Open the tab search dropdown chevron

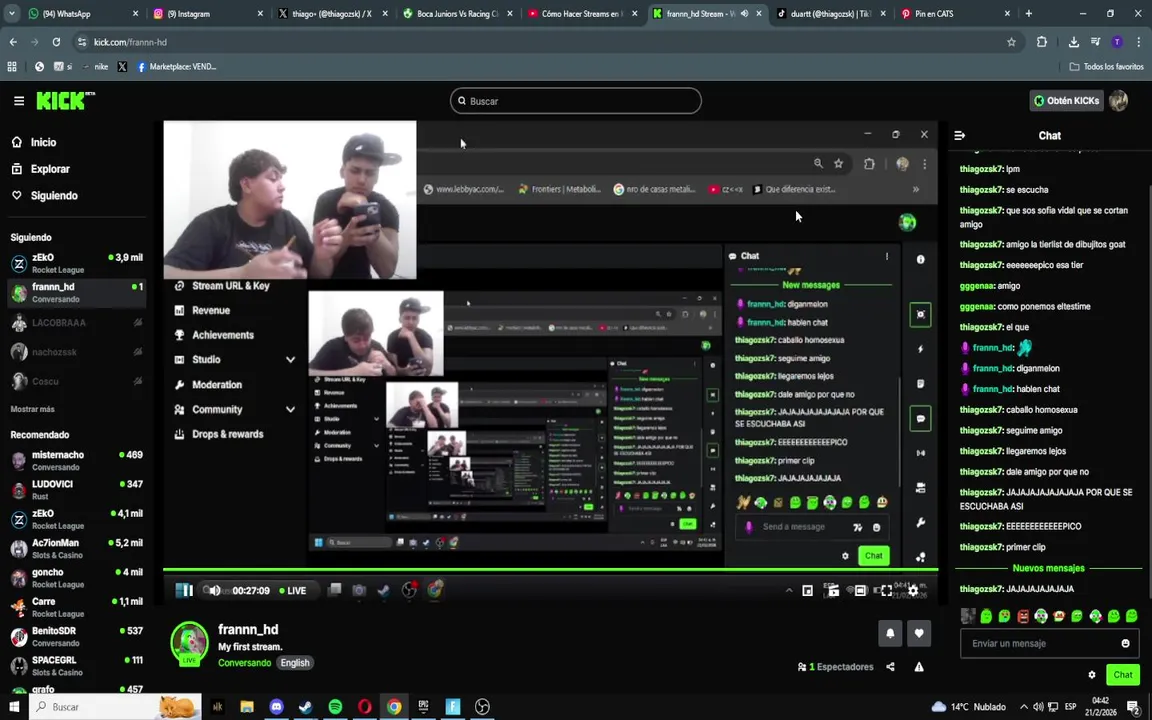click(11, 13)
